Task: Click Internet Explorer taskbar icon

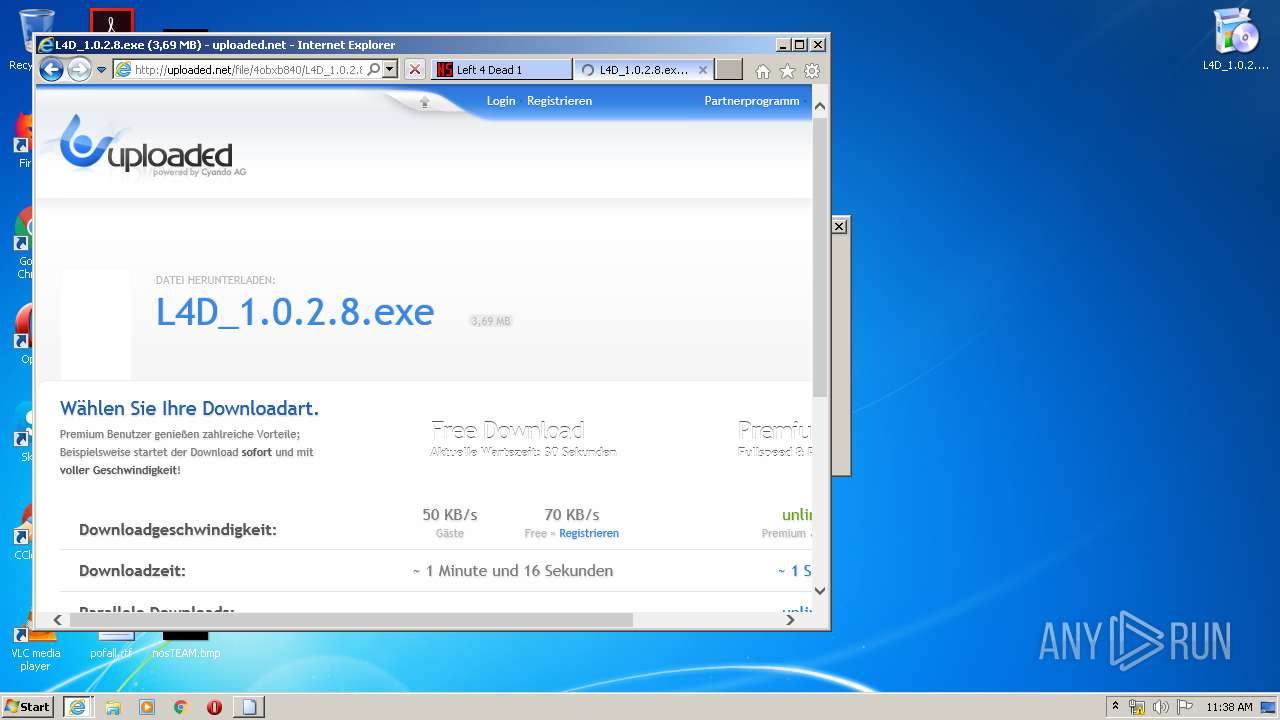Action: (x=77, y=706)
